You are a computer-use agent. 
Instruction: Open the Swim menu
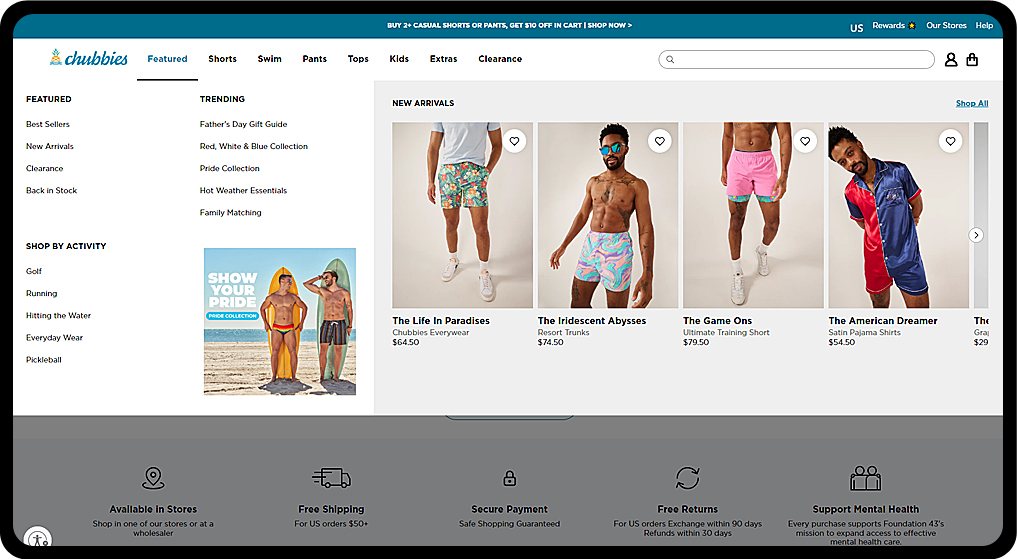[270, 59]
